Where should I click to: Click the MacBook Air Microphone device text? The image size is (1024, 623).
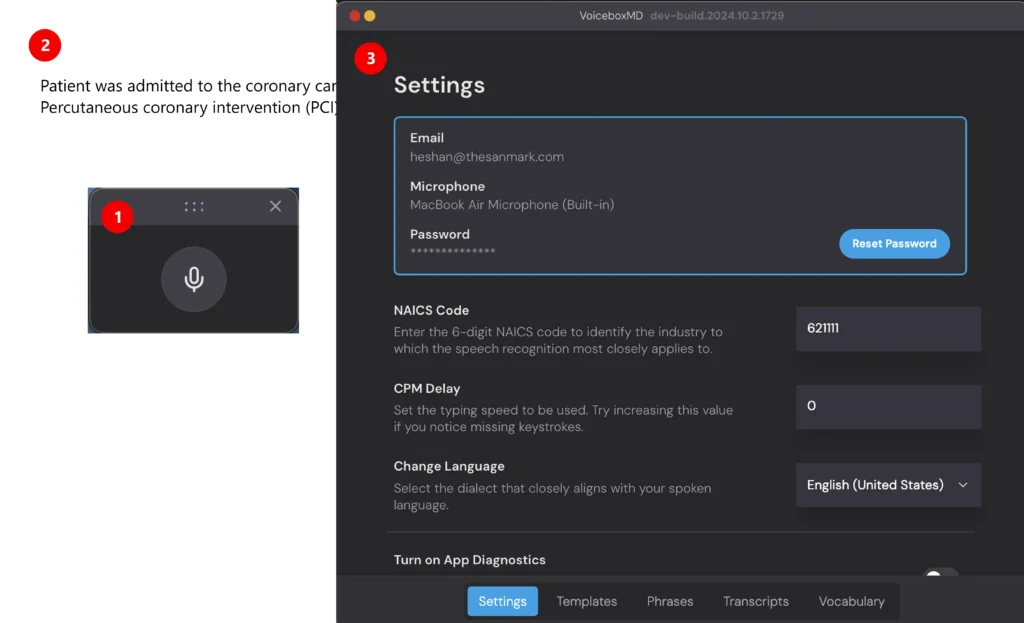pos(512,205)
